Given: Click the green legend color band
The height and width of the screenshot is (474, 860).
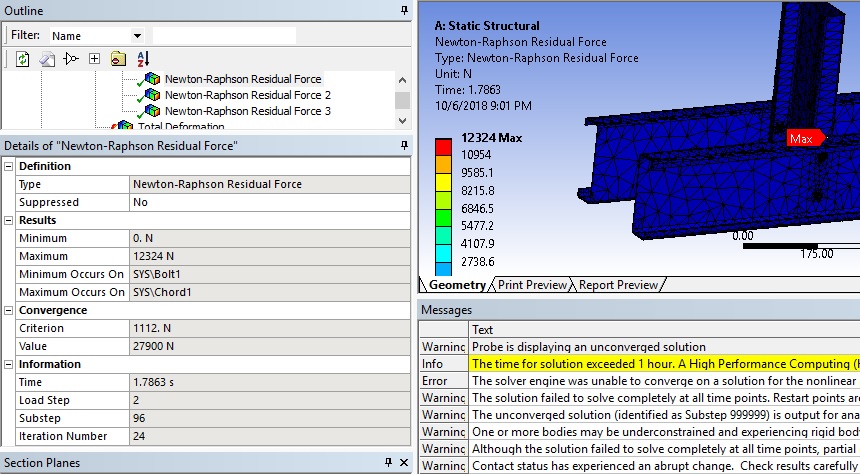Looking at the screenshot, I should (x=443, y=217).
